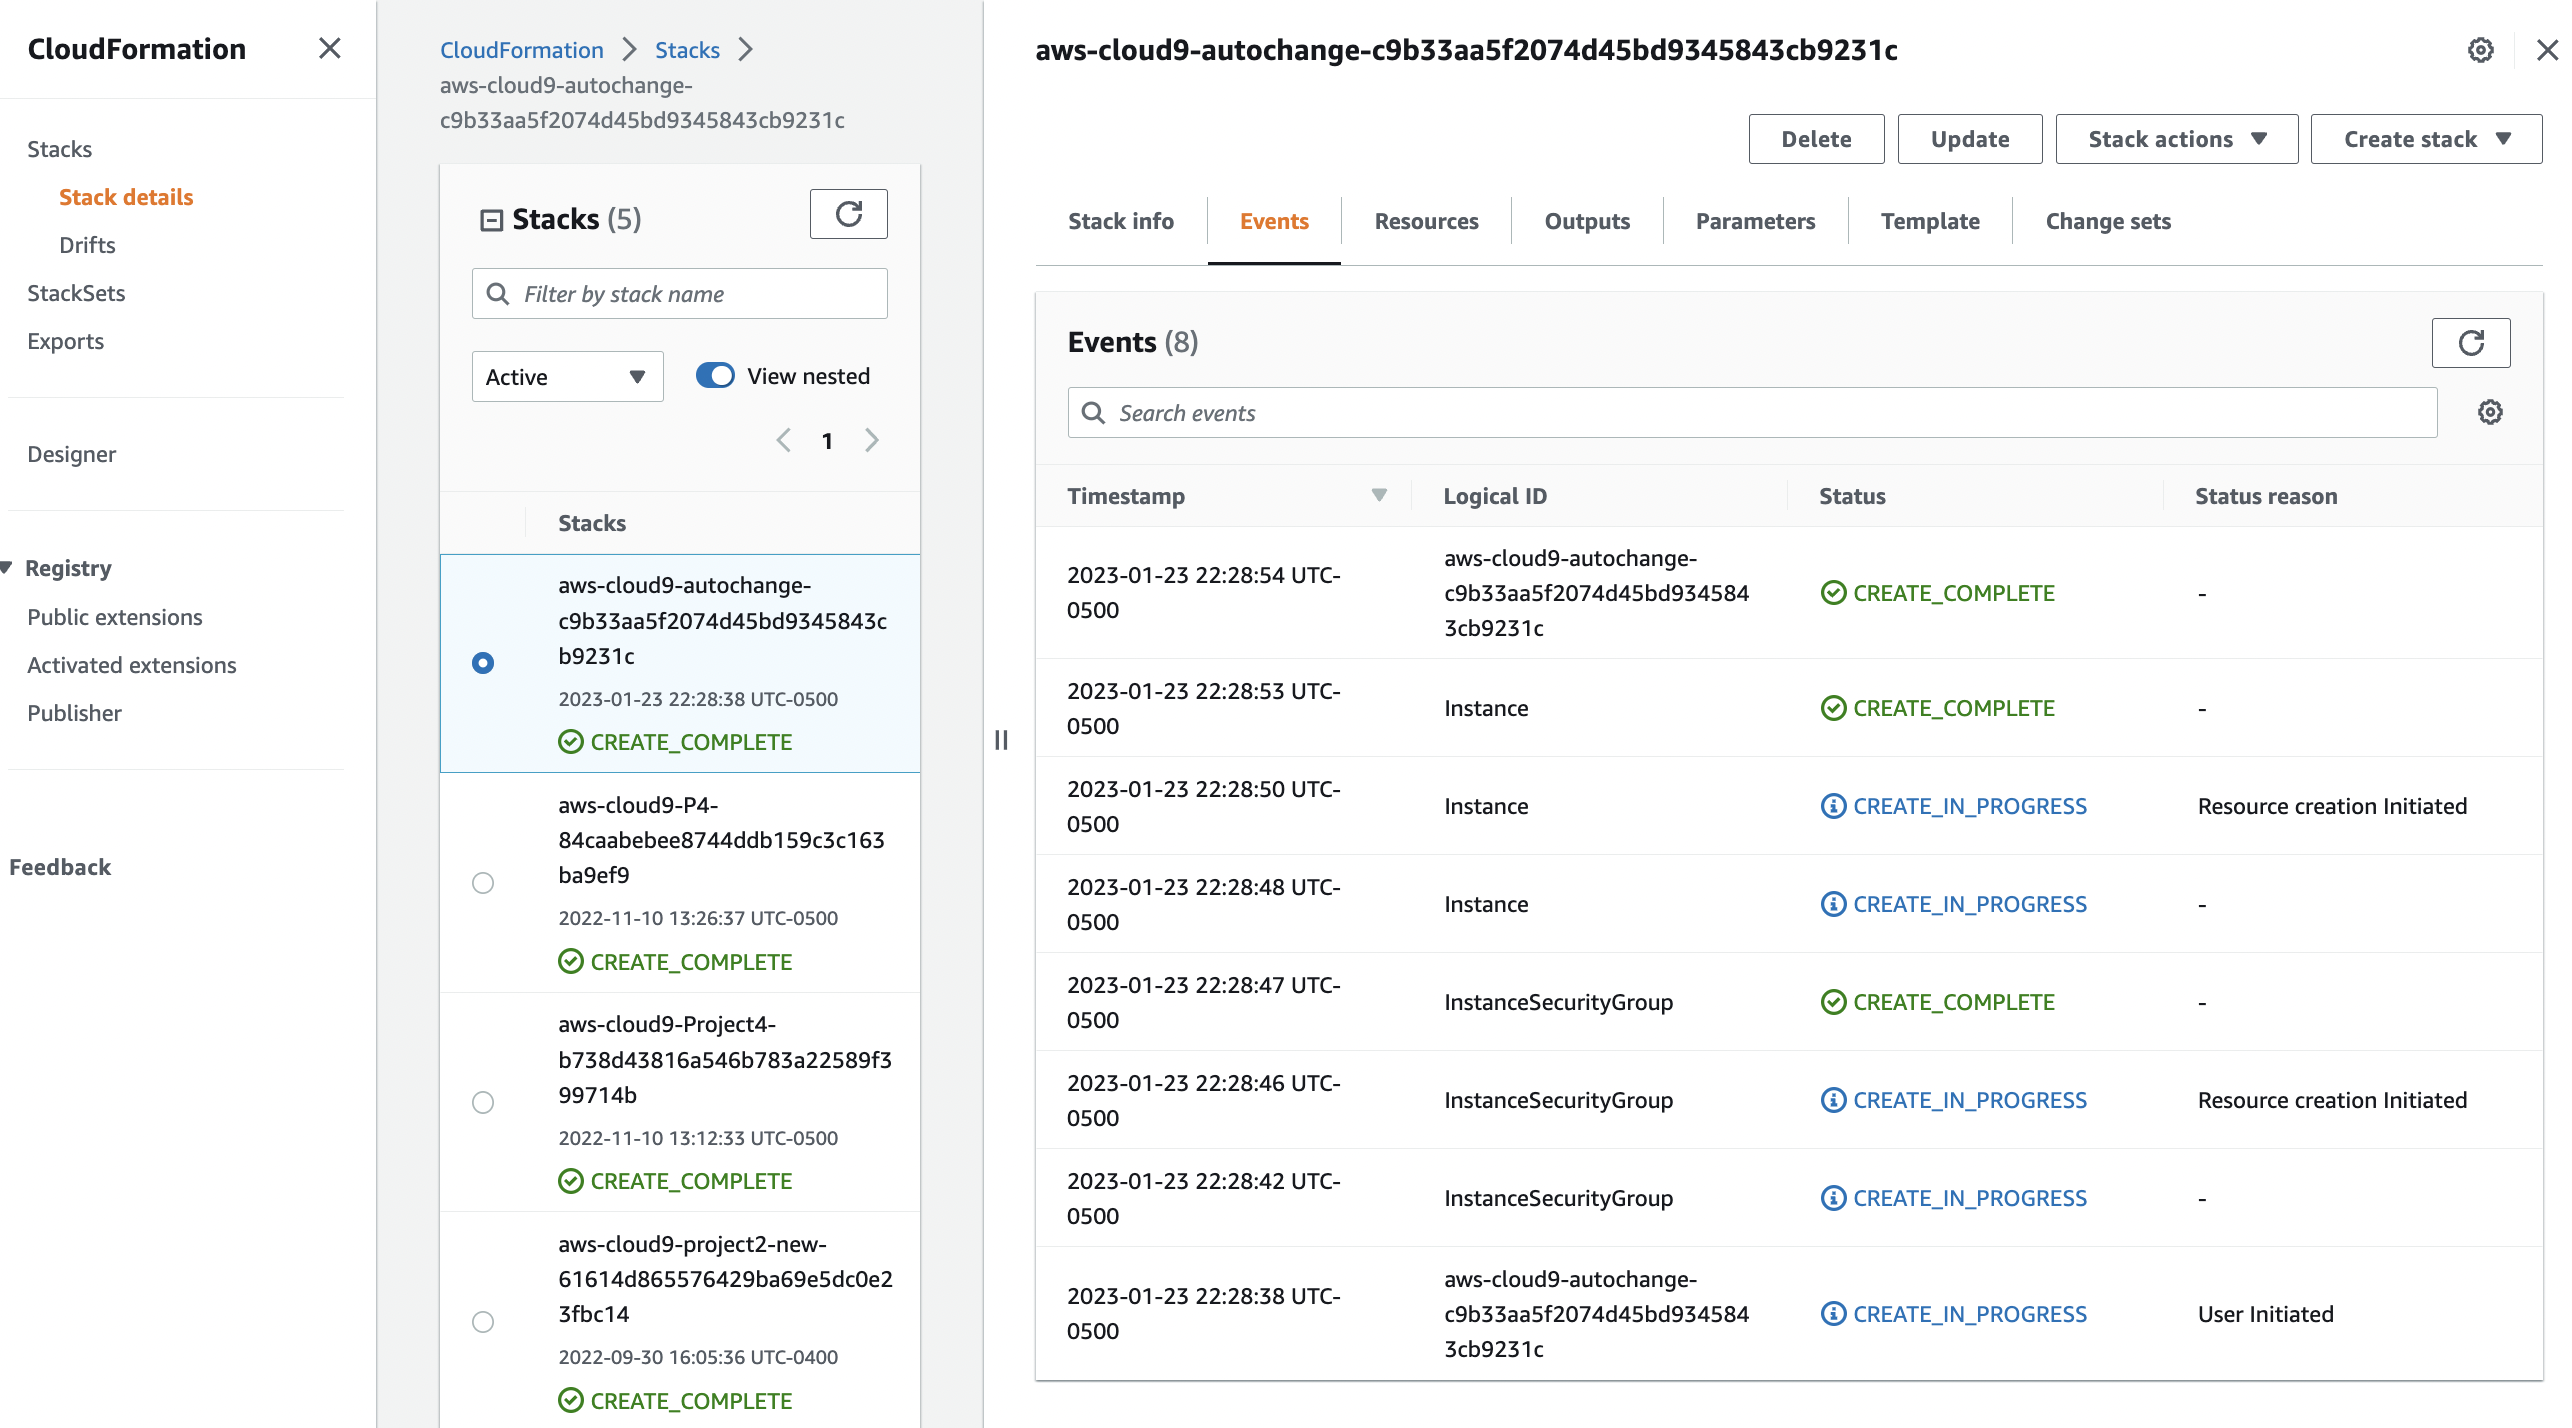View the Template tab
This screenshot has width=2572, height=1428.
1930,221
